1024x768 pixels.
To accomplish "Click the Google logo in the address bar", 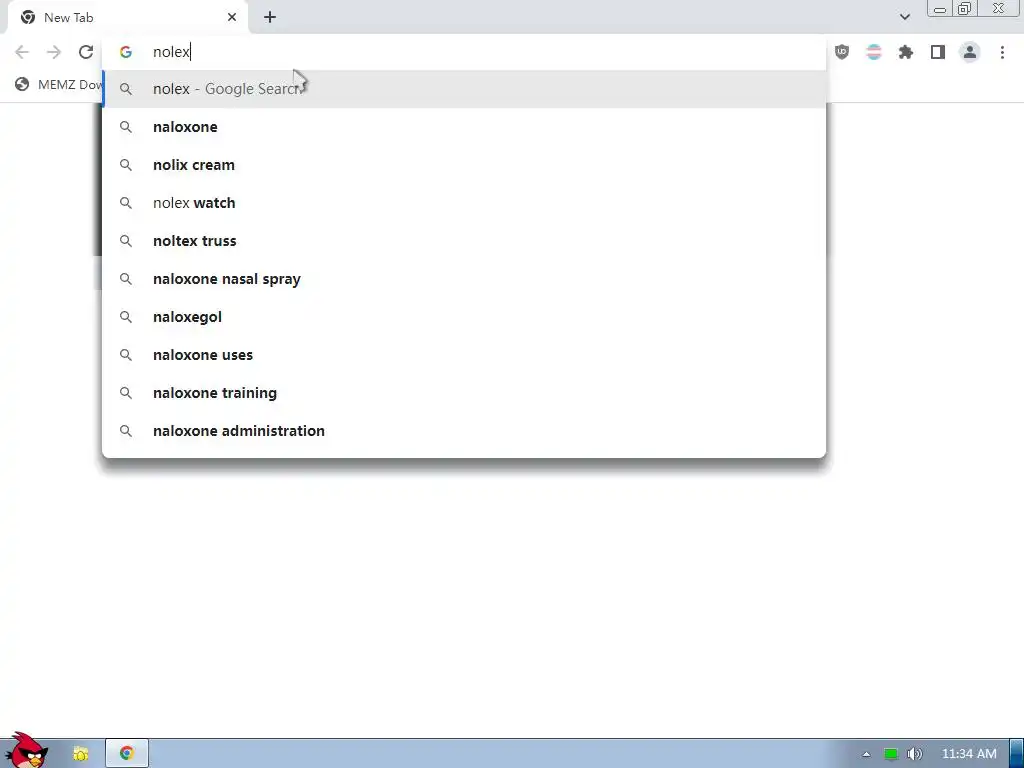I will [125, 52].
